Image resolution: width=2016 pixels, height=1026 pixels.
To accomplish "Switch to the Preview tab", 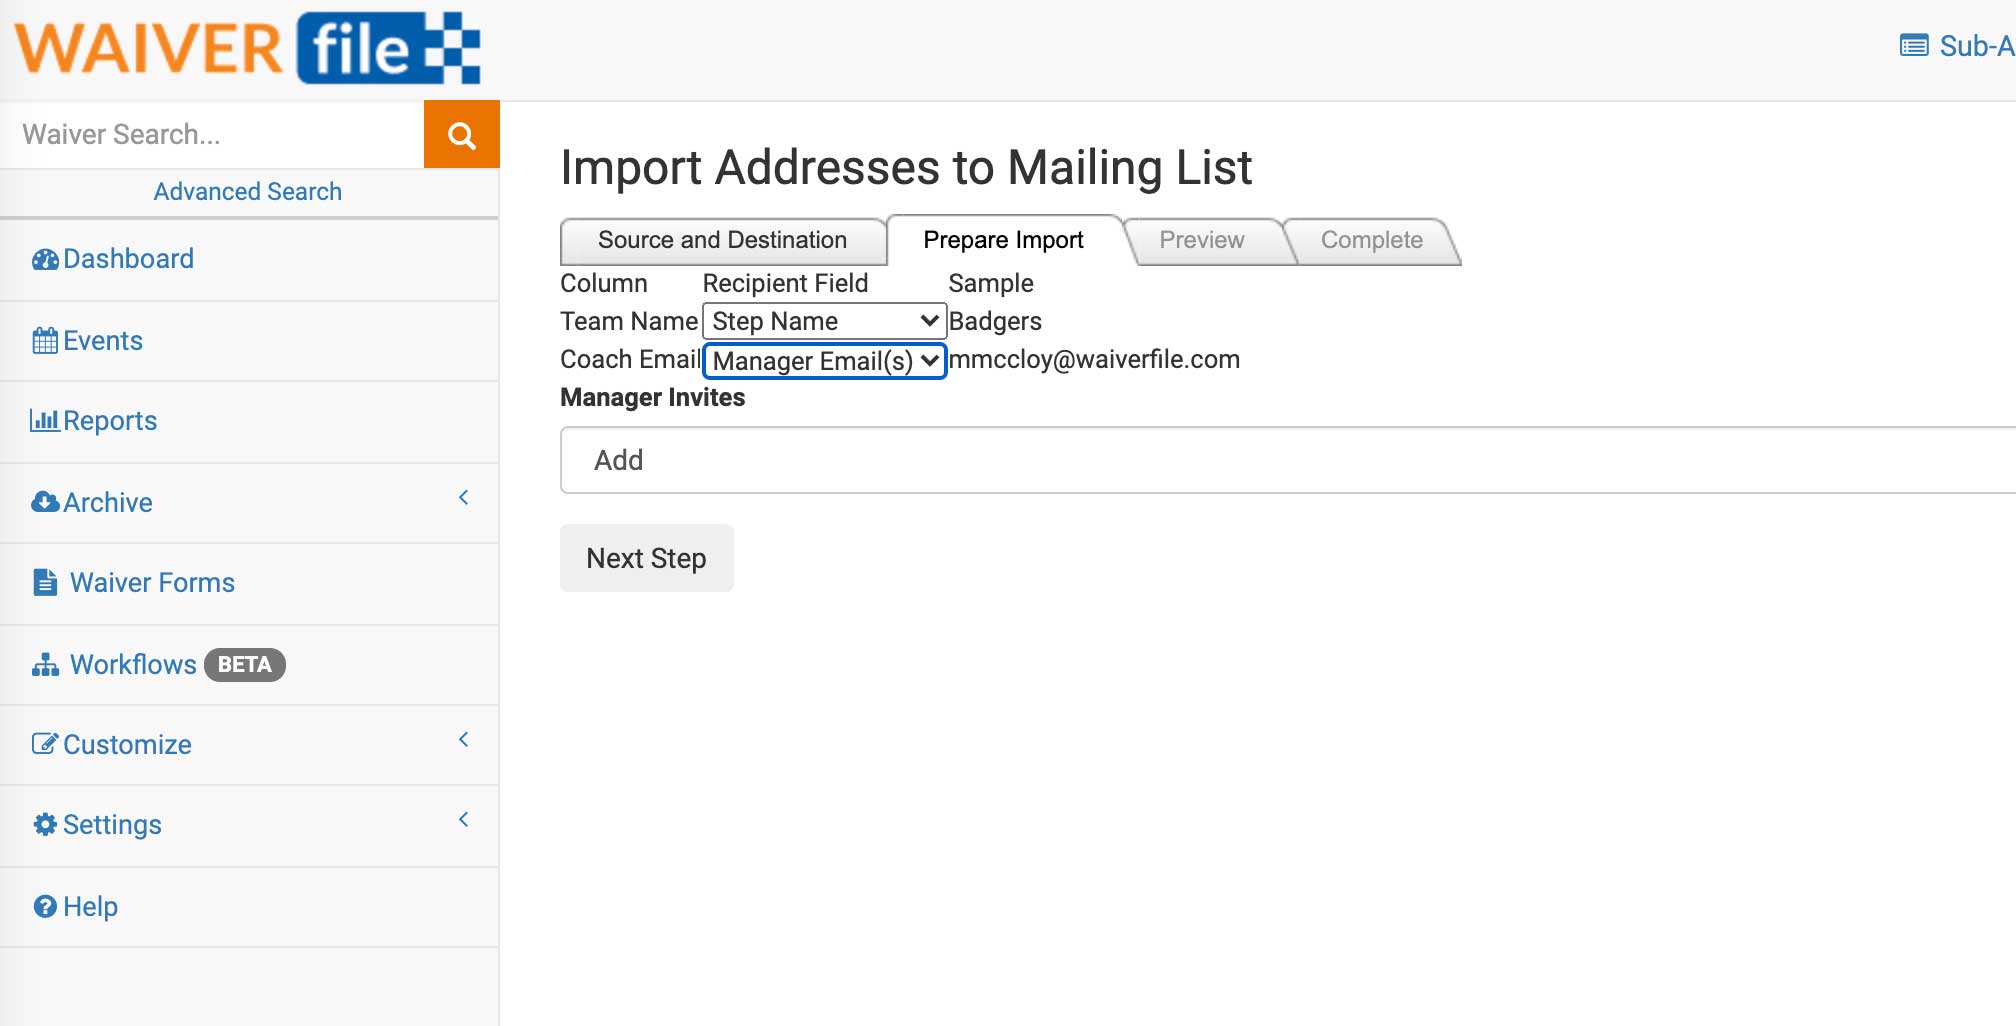I will pyautogui.click(x=1201, y=240).
